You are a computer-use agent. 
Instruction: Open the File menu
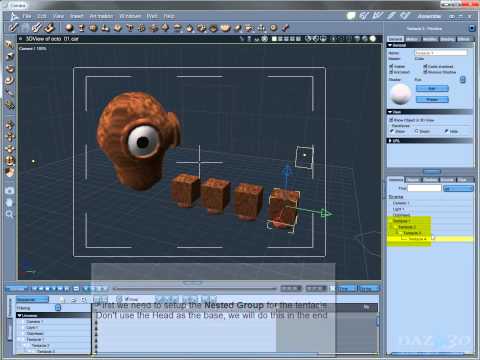27,16
